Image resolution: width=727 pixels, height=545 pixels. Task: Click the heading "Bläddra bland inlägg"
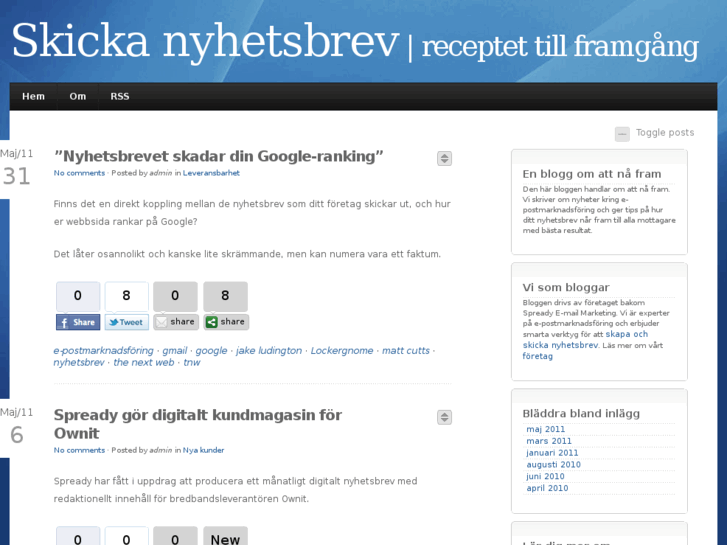click(x=581, y=414)
